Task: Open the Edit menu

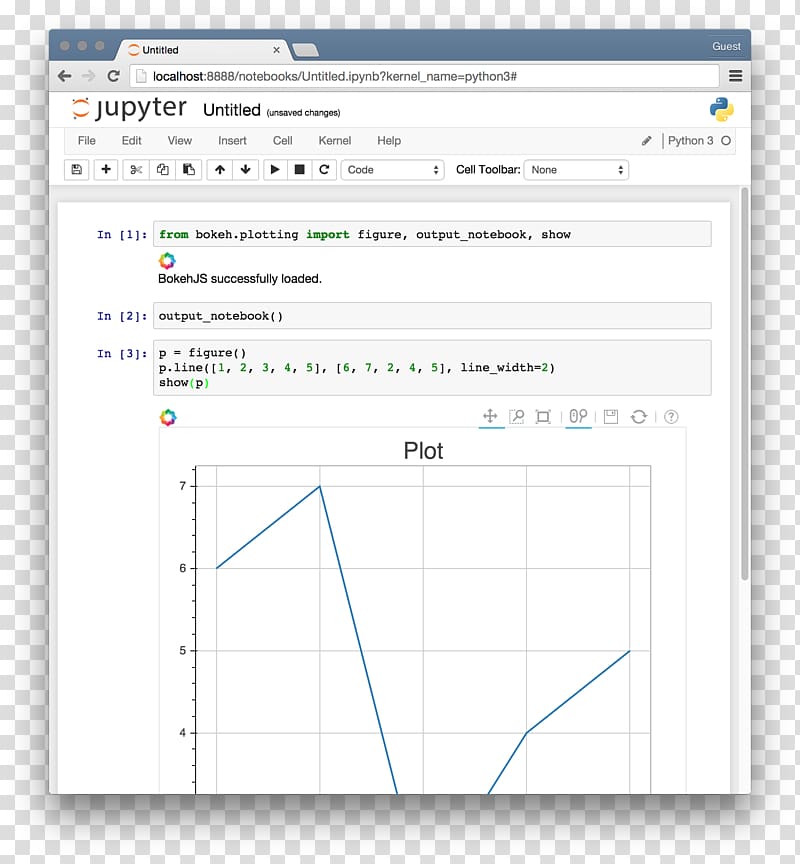Action: coord(131,141)
